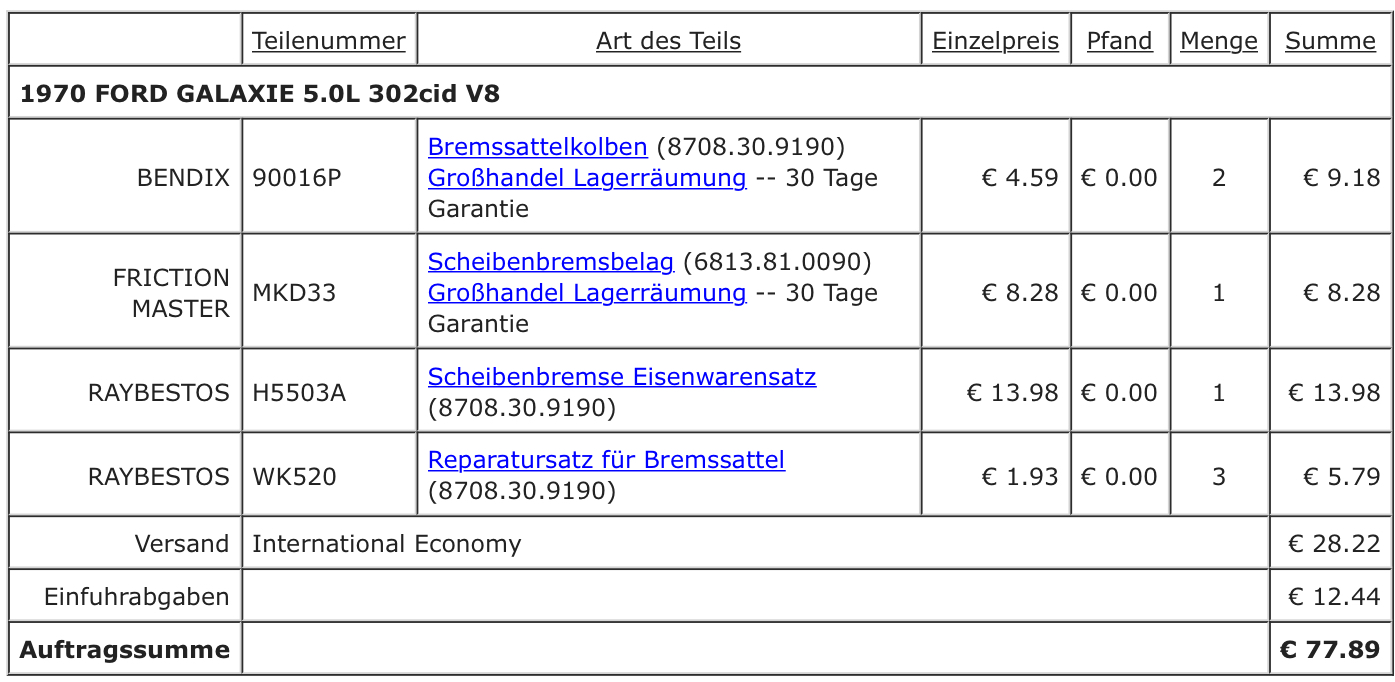
Task: Click part number WK520
Action: pos(294,477)
